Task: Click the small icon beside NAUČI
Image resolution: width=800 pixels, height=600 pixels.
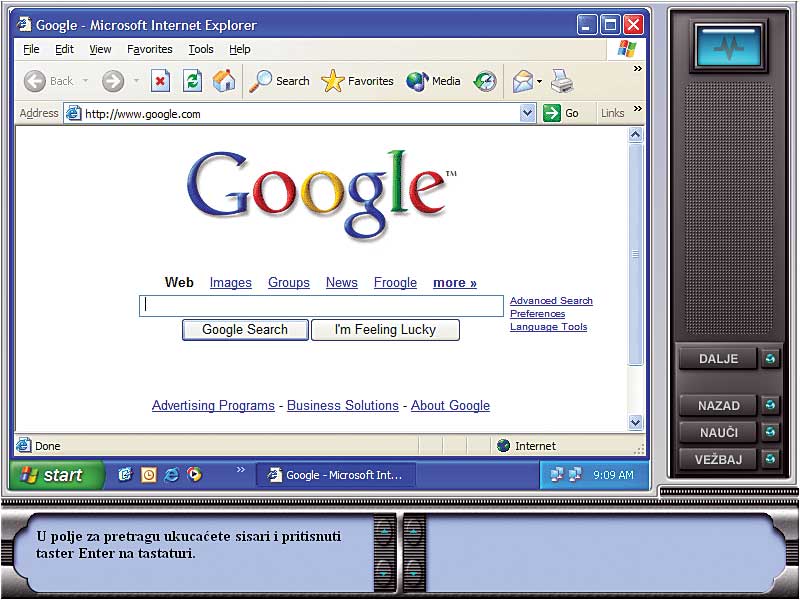Action: 770,432
